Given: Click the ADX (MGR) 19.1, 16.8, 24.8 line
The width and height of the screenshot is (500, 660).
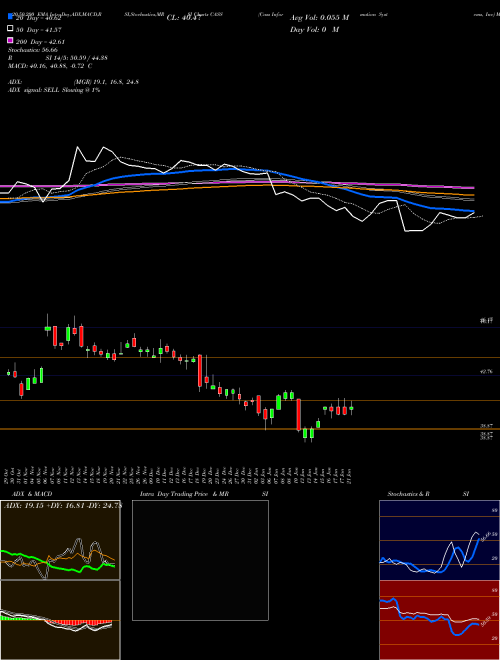Looking at the screenshot, I should tap(73, 82).
